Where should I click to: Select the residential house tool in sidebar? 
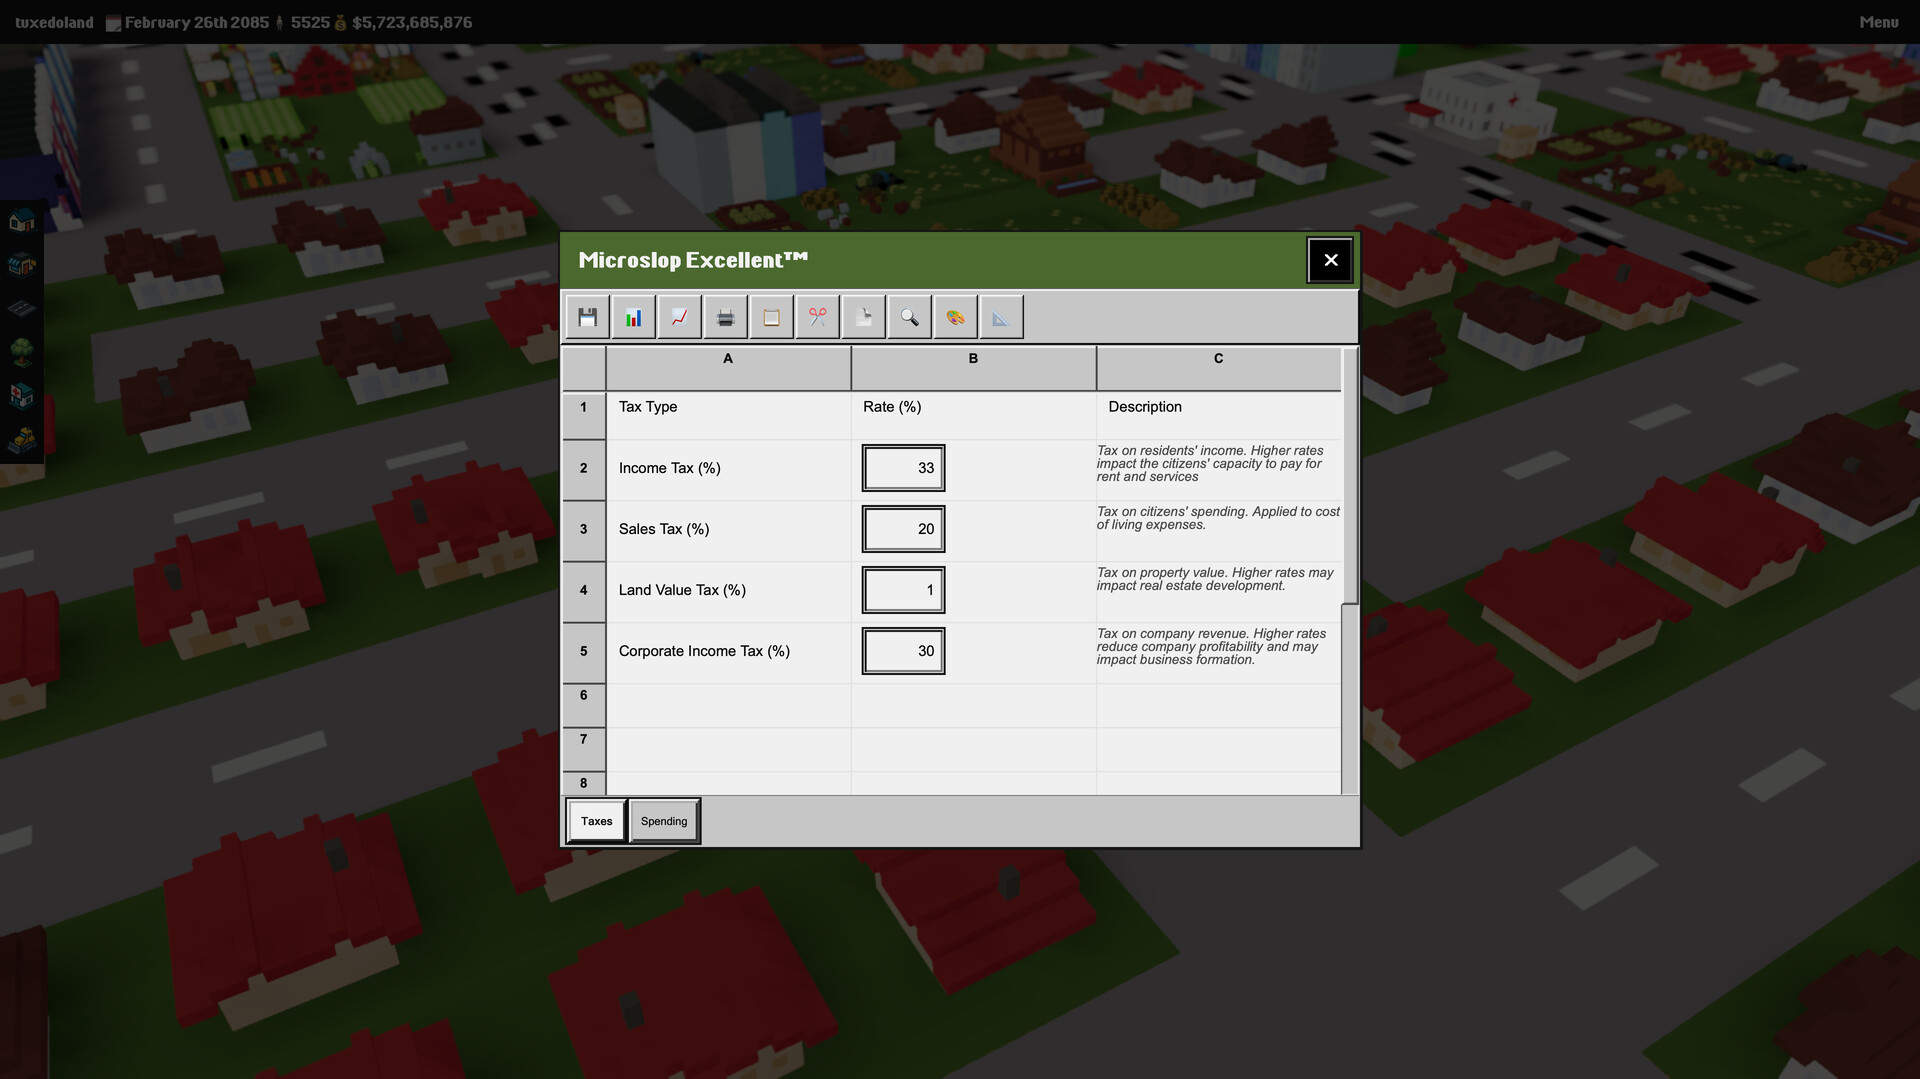pyautogui.click(x=21, y=222)
